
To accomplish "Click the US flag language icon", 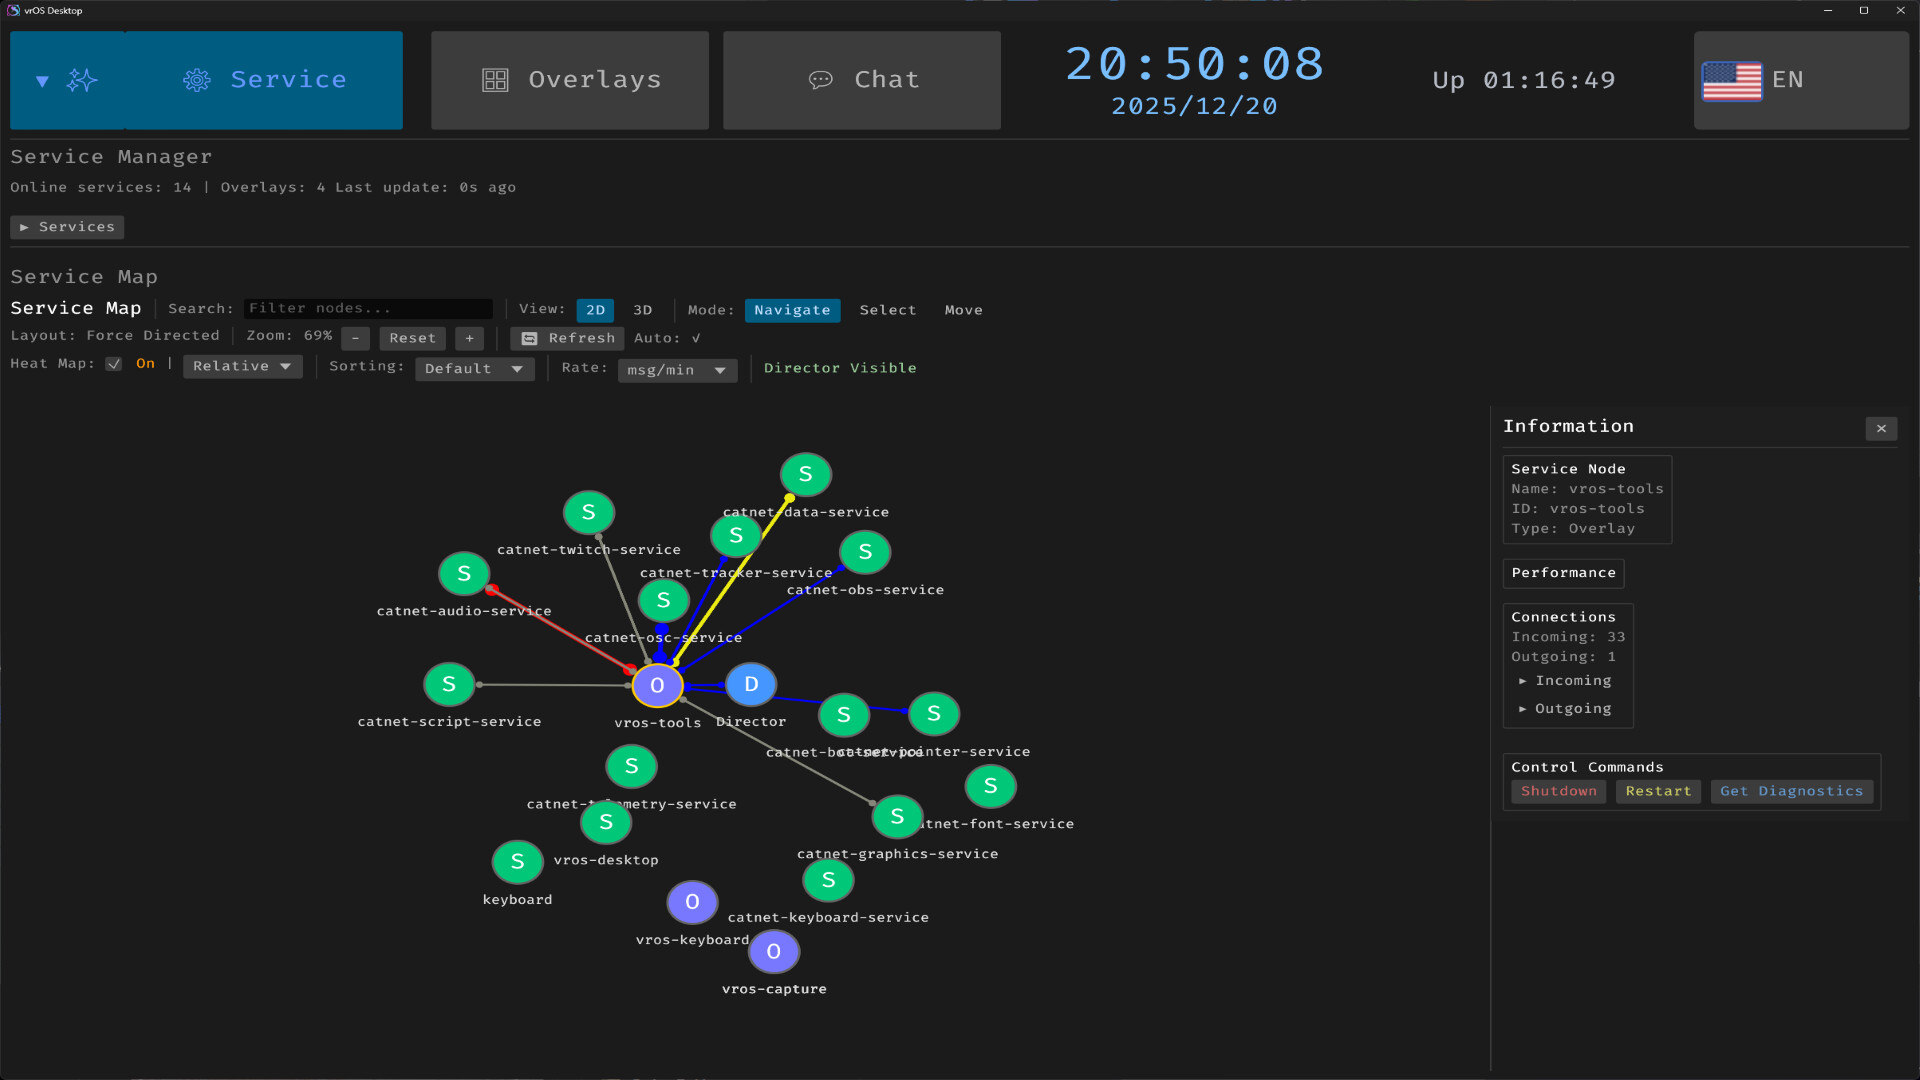I will (1731, 80).
